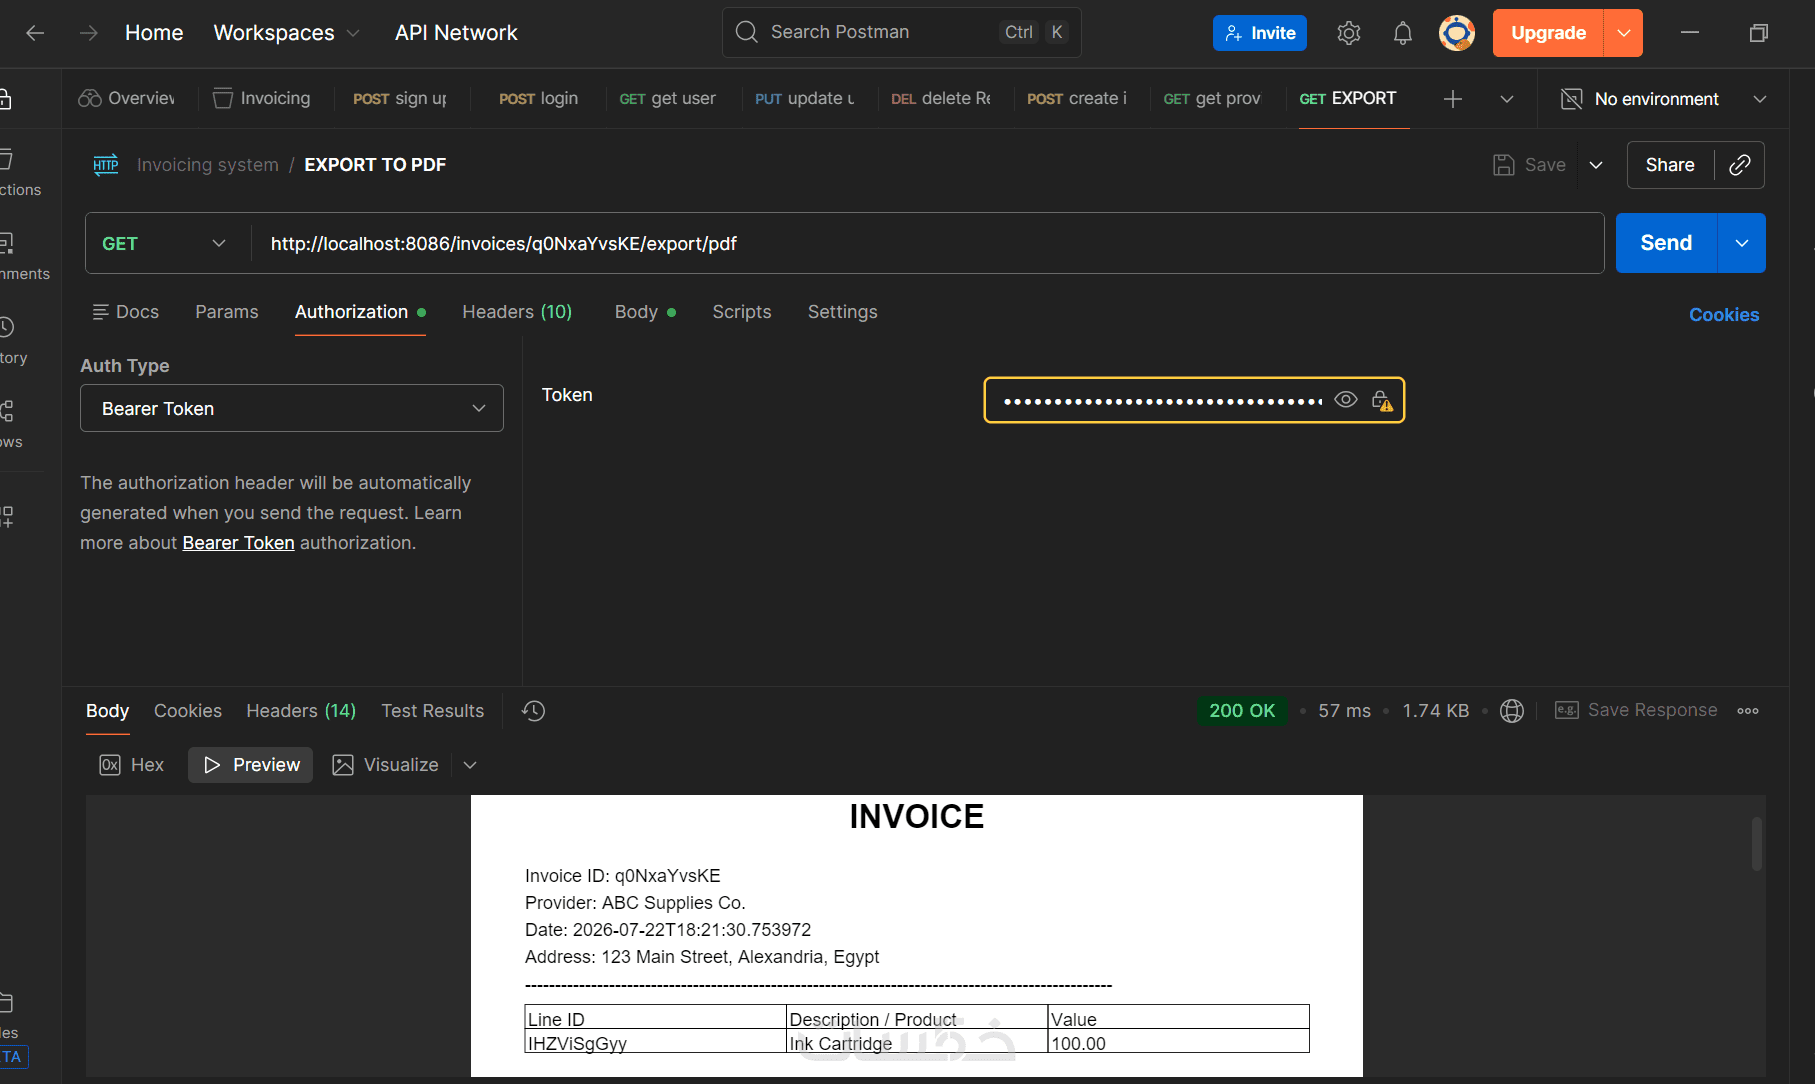Change the Bearer Token auth type
Image resolution: width=1815 pixels, height=1084 pixels.
click(292, 408)
